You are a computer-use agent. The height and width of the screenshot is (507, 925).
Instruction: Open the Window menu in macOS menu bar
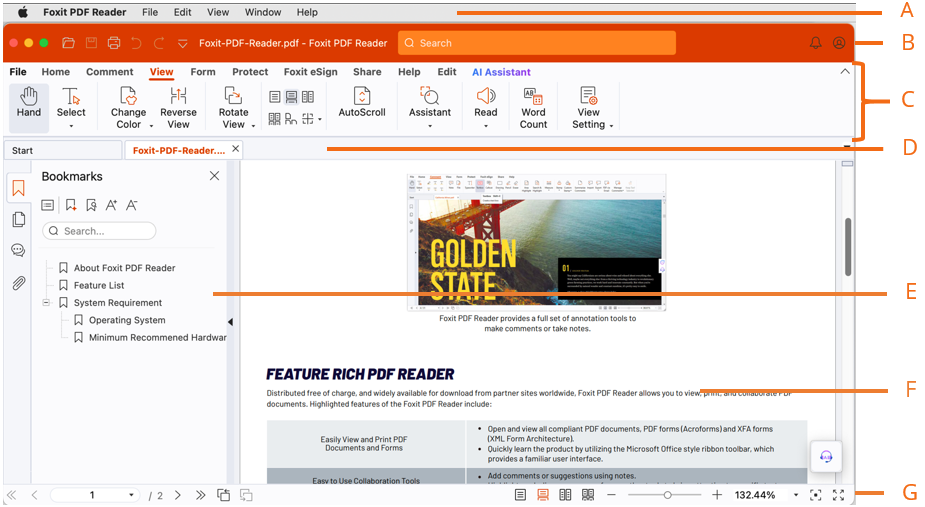pos(263,12)
